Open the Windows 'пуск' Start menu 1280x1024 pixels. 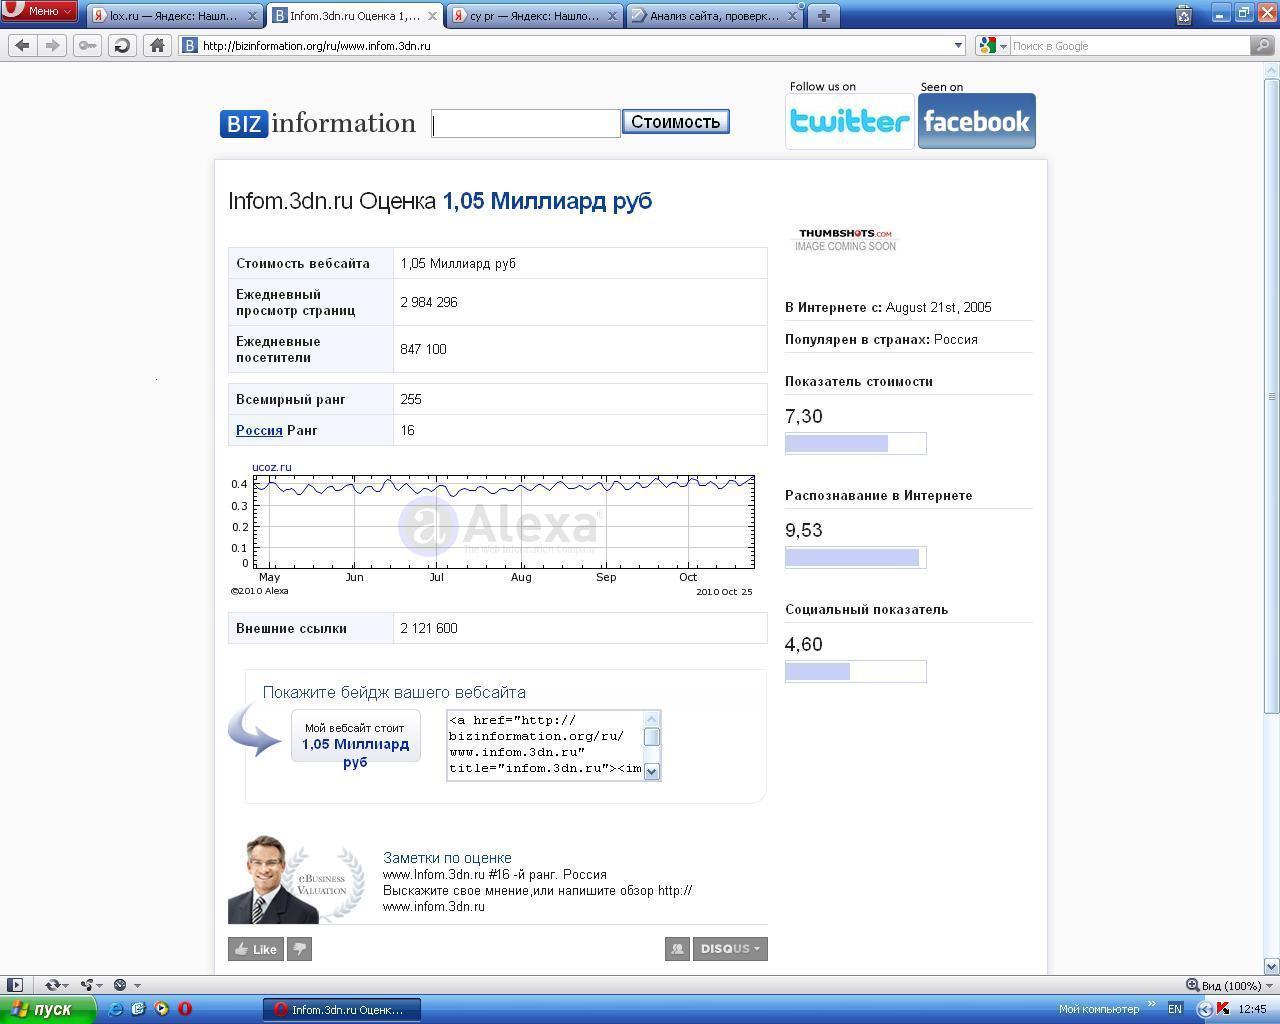pos(48,1009)
